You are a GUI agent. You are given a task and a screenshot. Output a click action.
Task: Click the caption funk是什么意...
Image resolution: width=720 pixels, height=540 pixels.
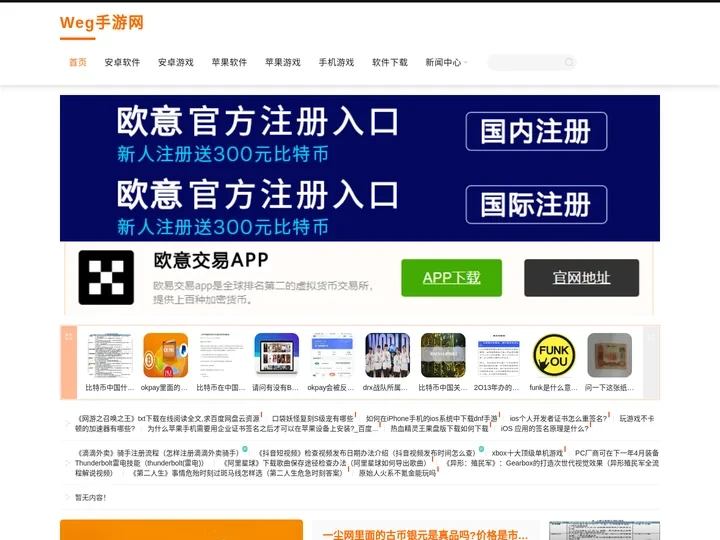[553, 388]
